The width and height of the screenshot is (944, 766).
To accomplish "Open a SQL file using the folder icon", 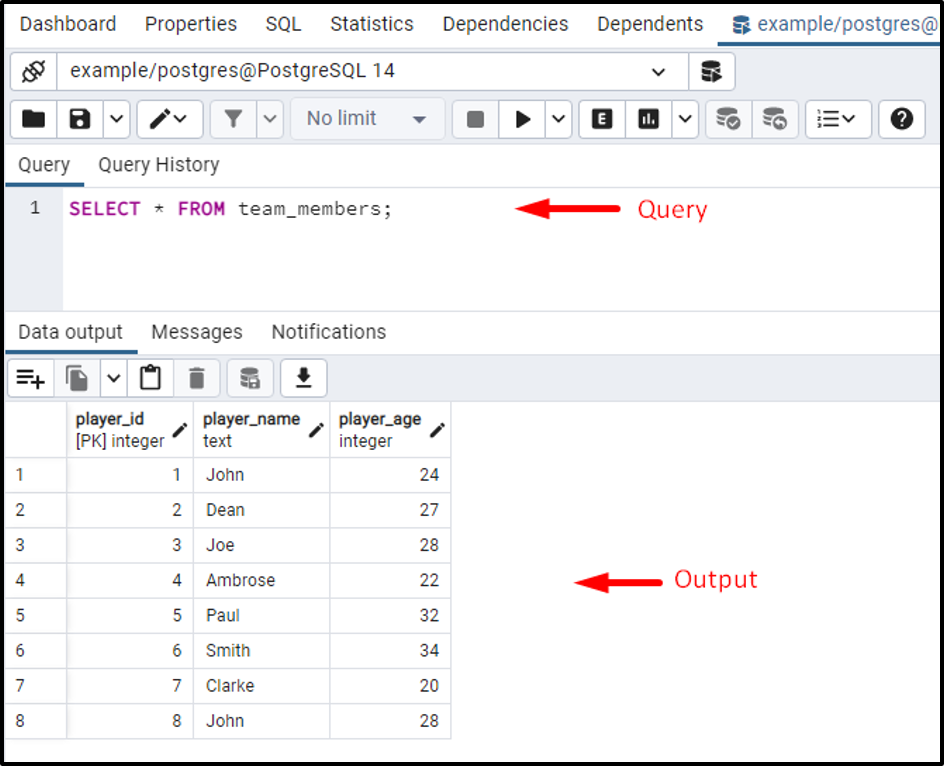I will 33,119.
